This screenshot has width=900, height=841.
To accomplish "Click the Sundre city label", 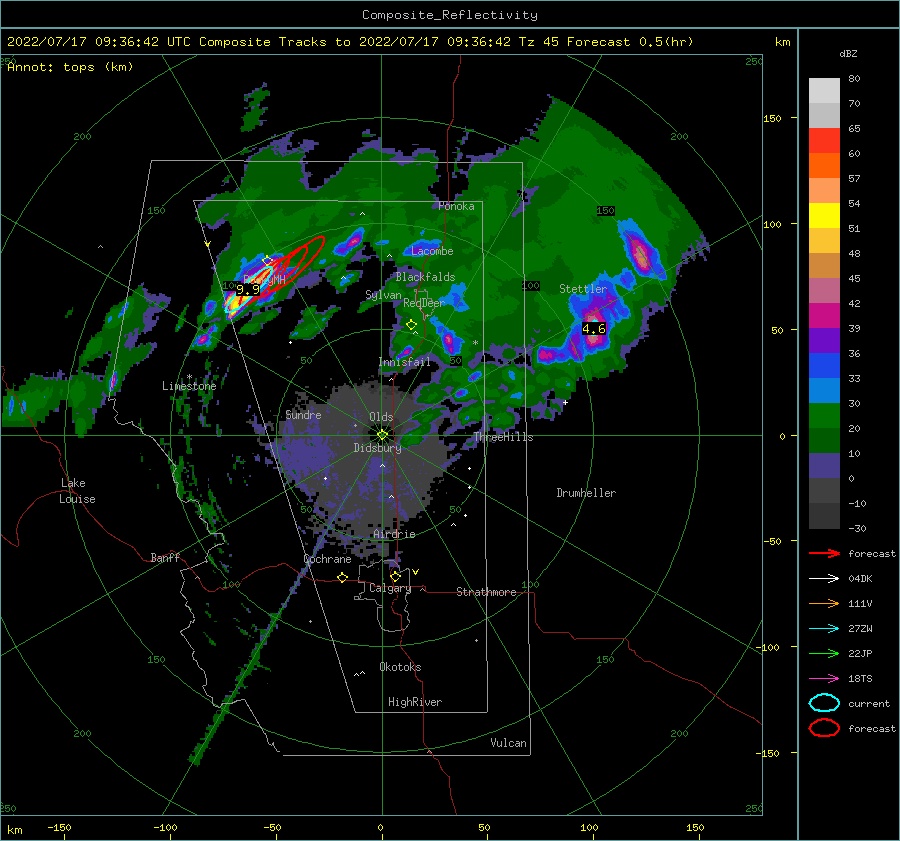I will (x=304, y=414).
